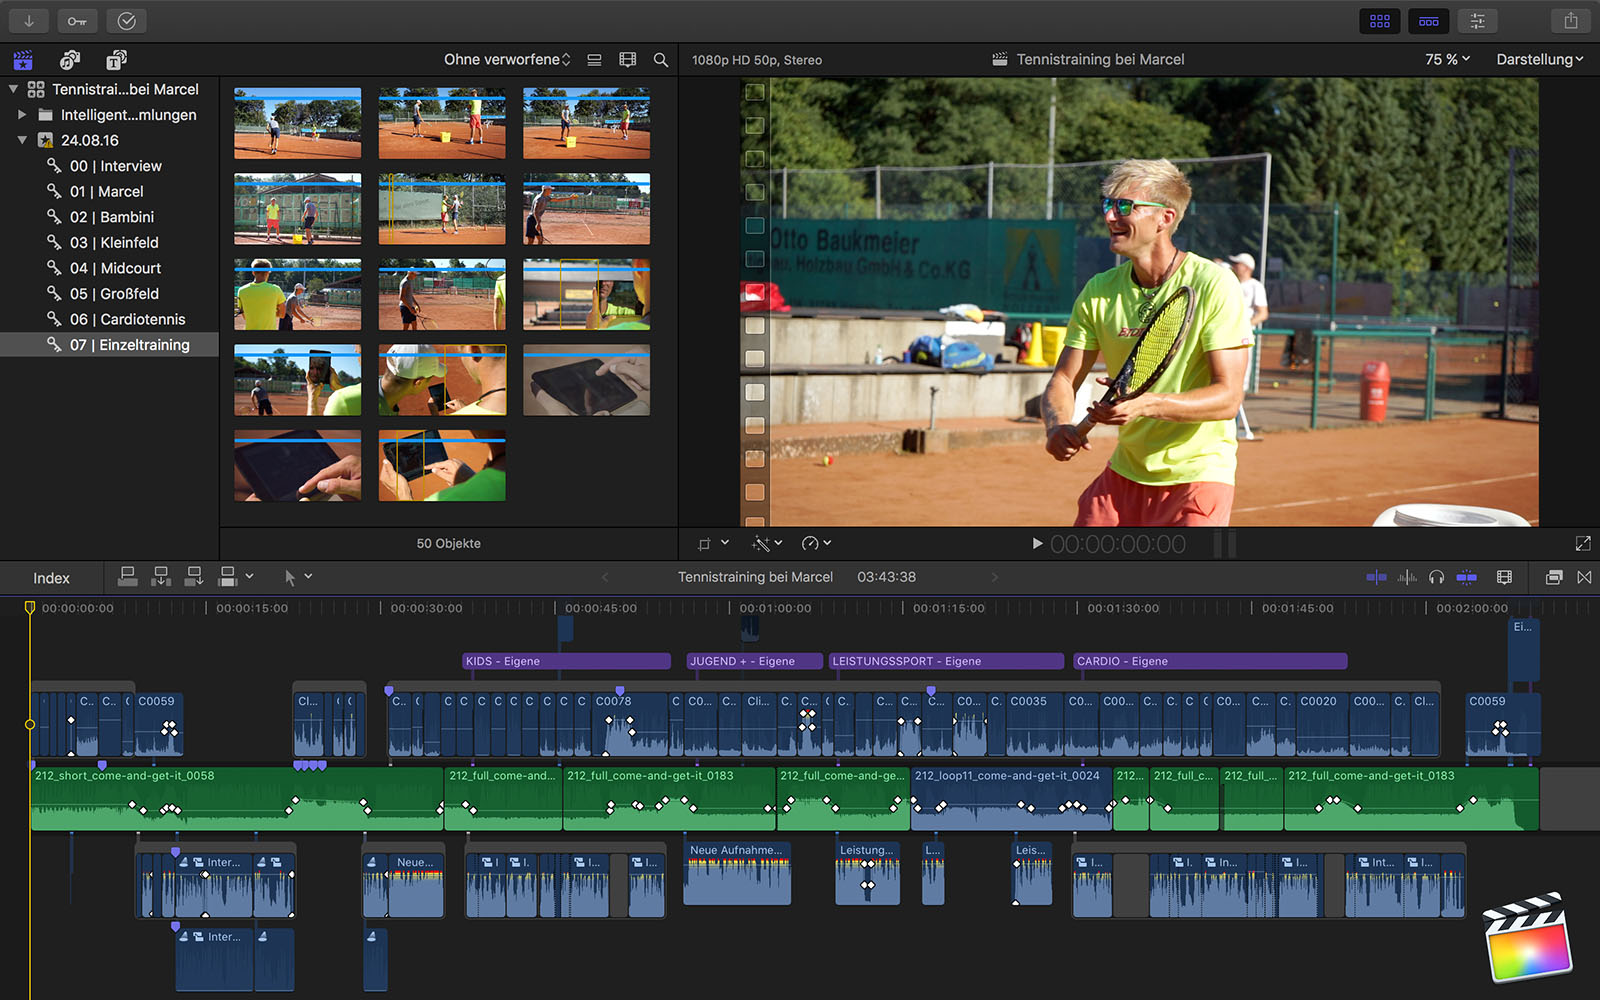Click the Append clip to storyline icon

click(194, 577)
